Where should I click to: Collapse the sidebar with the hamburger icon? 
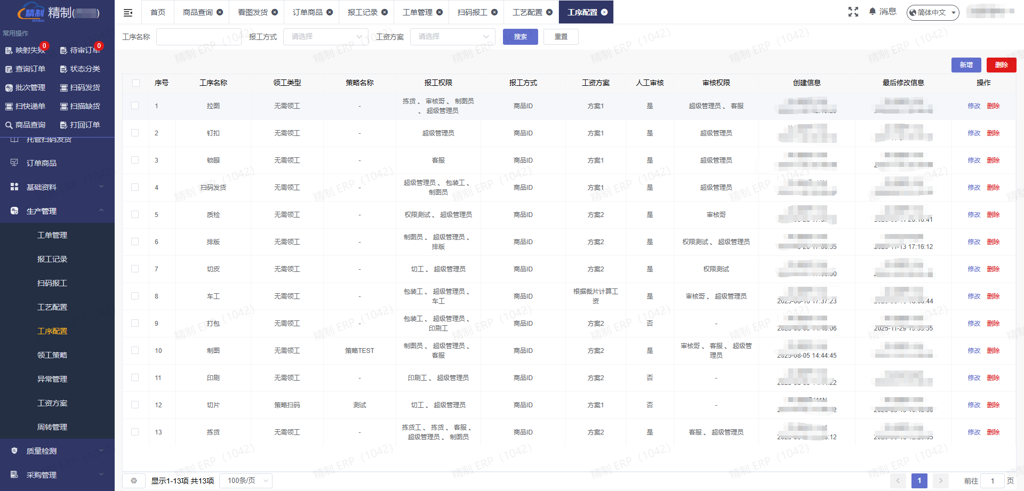(x=128, y=12)
